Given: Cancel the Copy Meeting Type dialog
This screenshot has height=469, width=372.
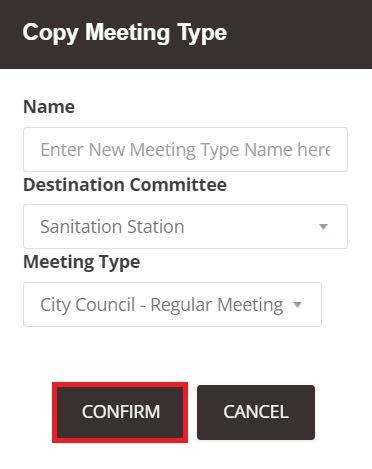Looking at the screenshot, I should point(256,412).
